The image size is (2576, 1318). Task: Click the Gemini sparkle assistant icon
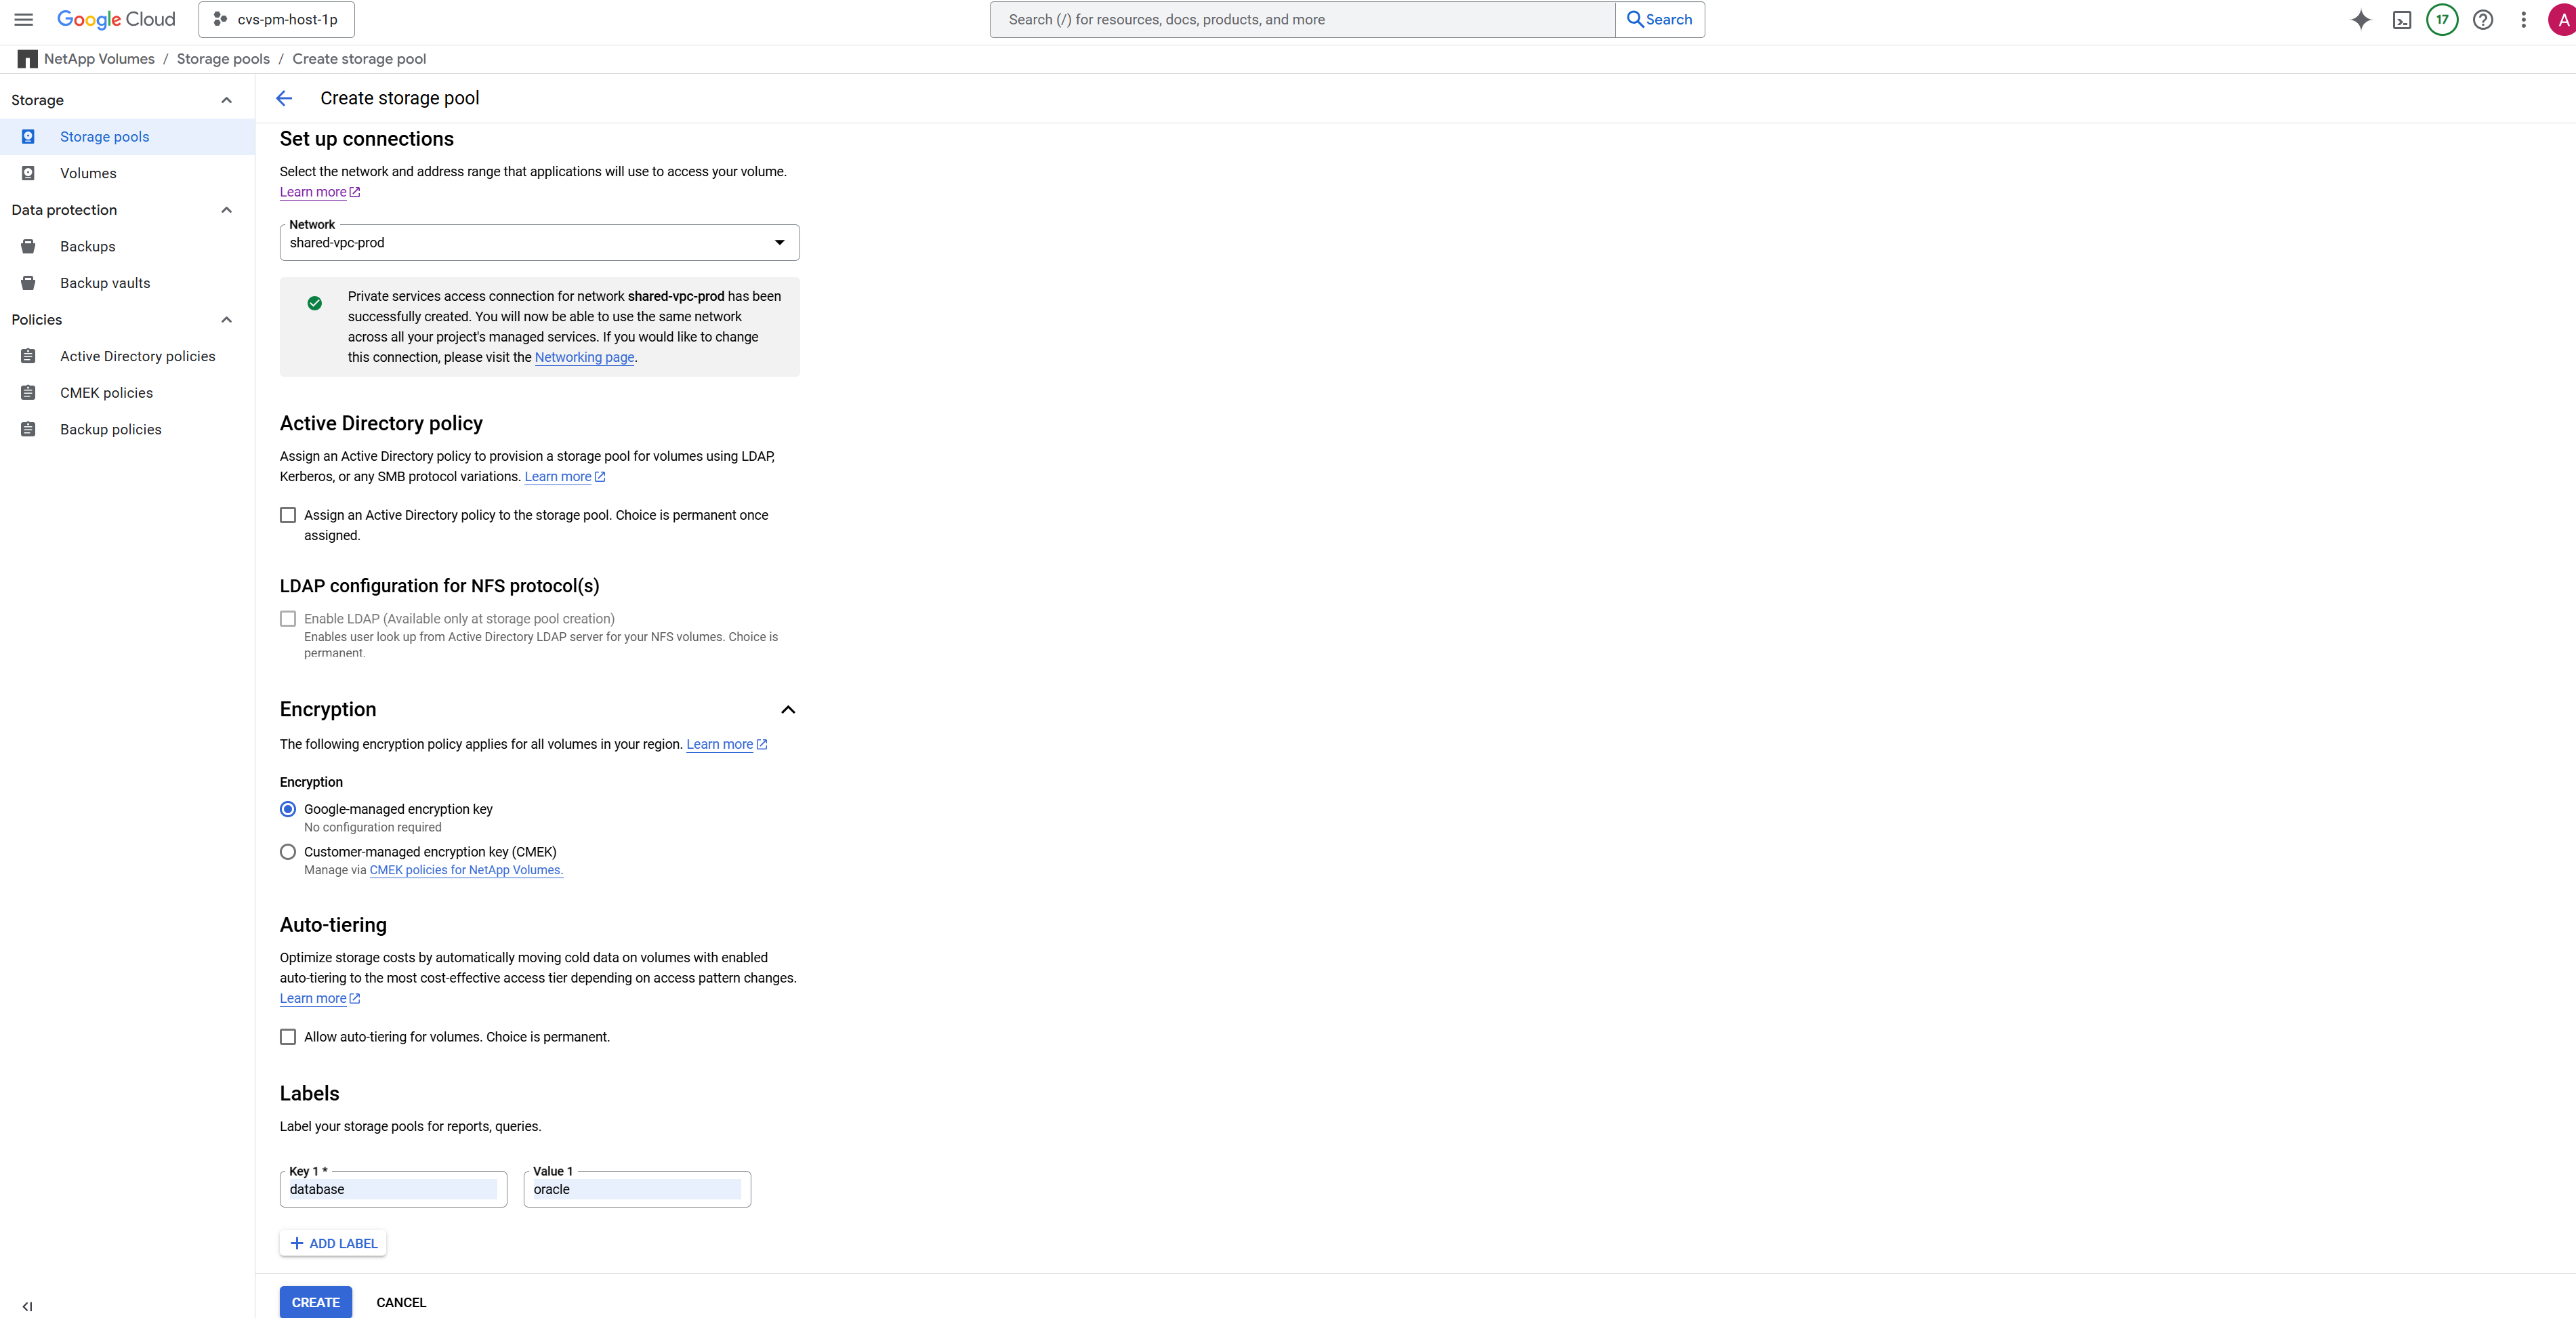tap(2361, 19)
